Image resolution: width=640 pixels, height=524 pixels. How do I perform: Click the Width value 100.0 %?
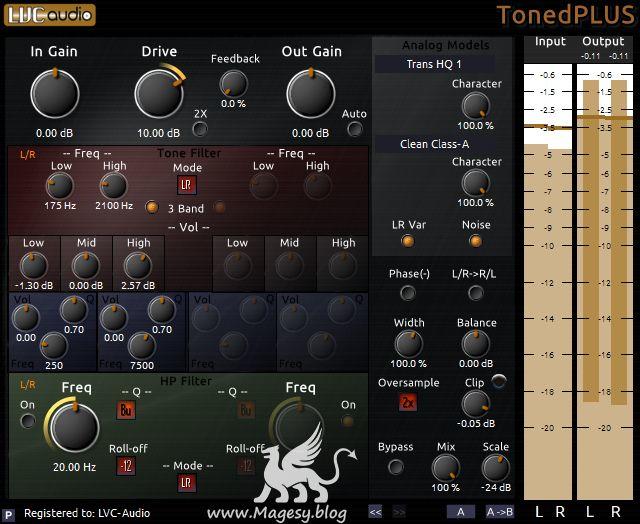(x=409, y=364)
